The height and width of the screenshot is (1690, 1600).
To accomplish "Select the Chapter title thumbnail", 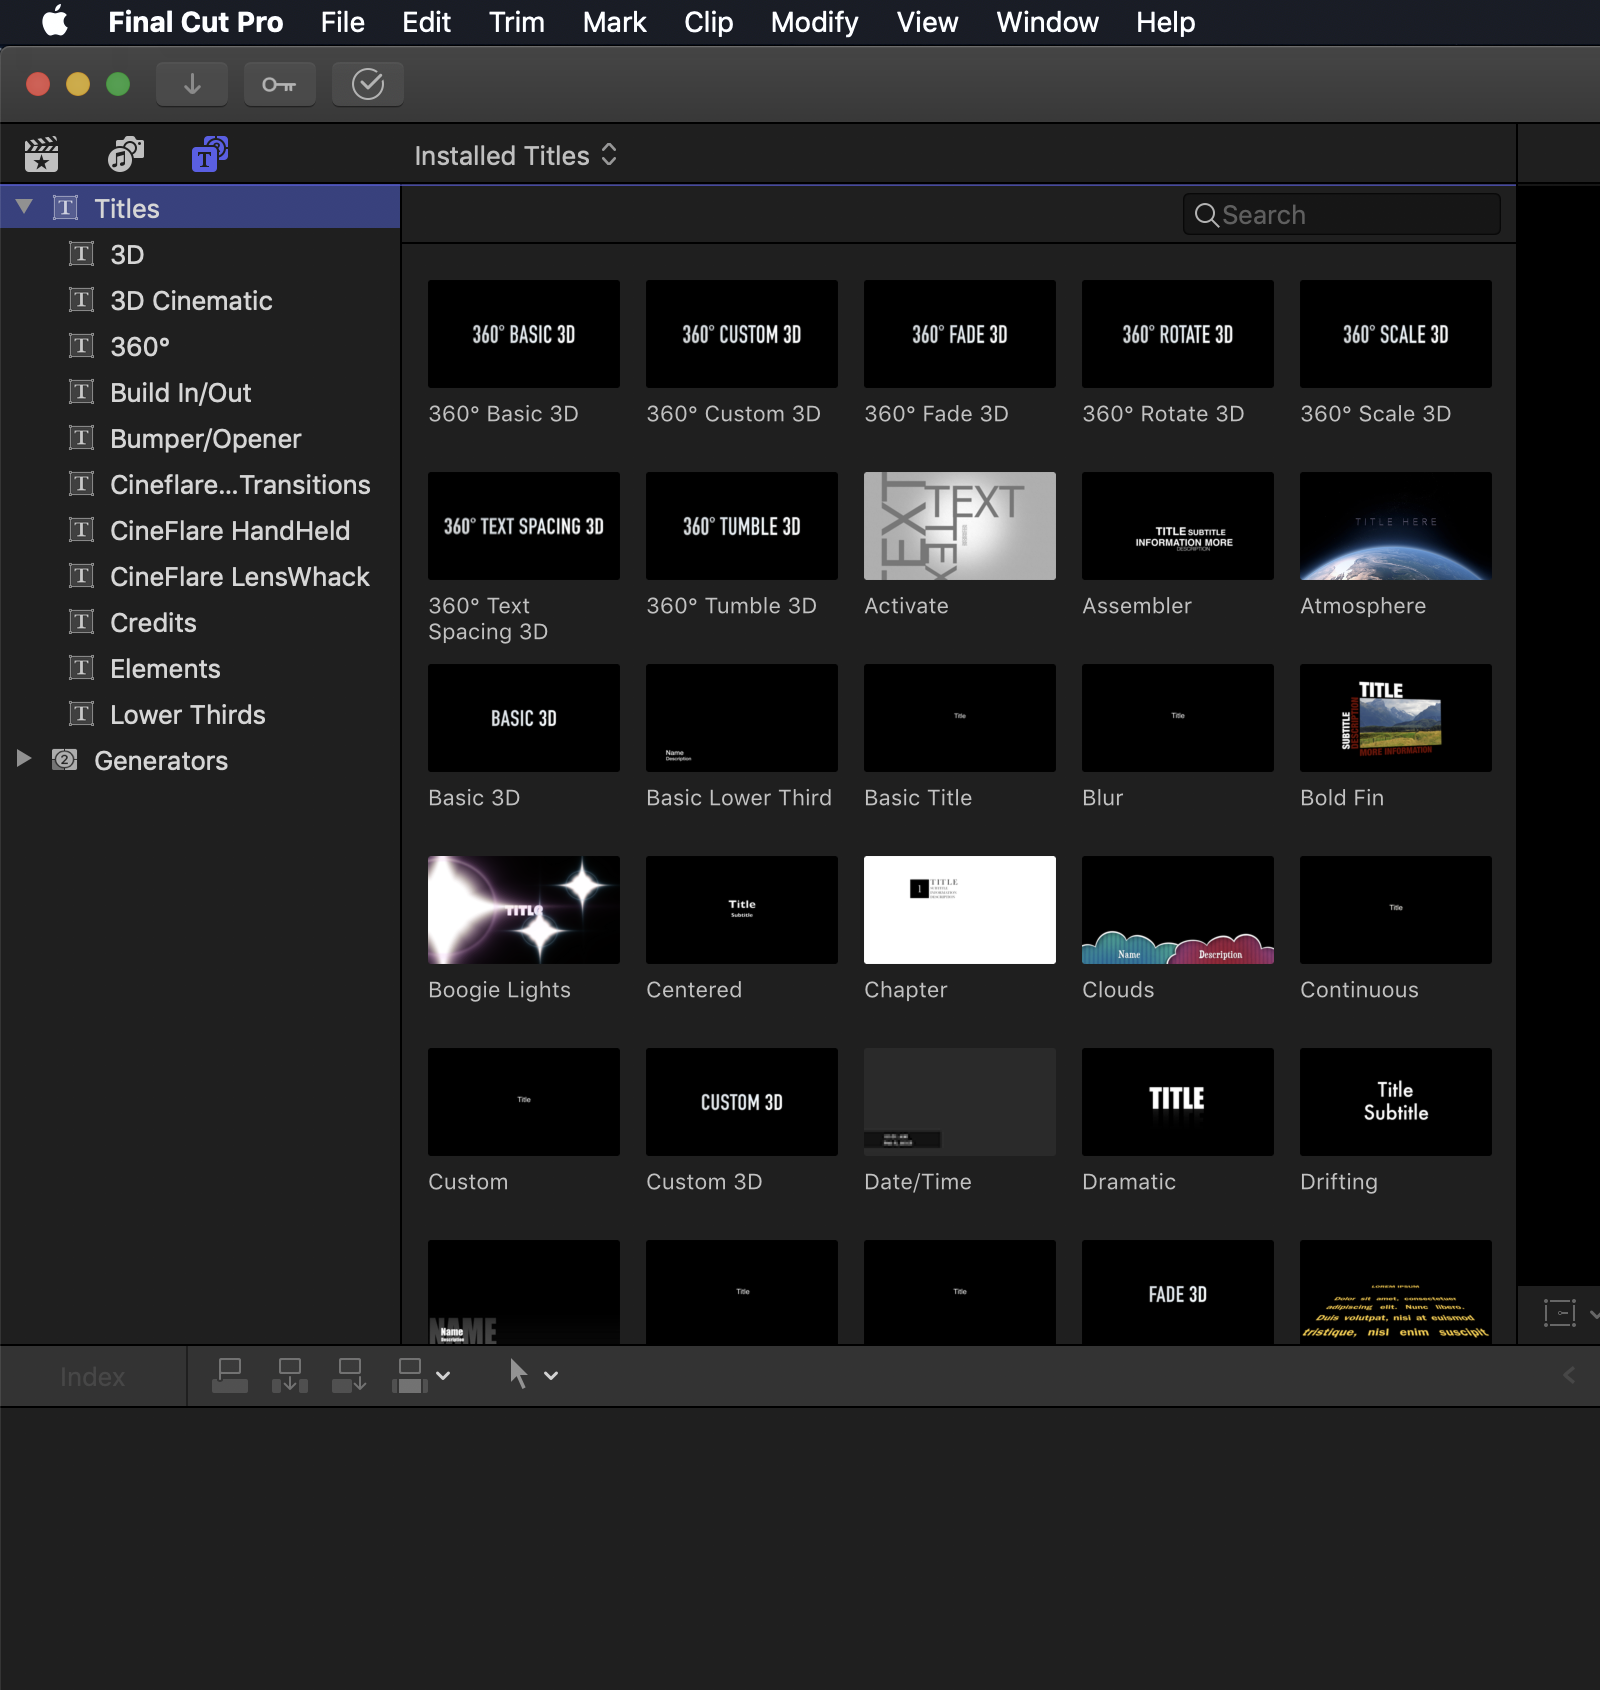I will [x=960, y=910].
